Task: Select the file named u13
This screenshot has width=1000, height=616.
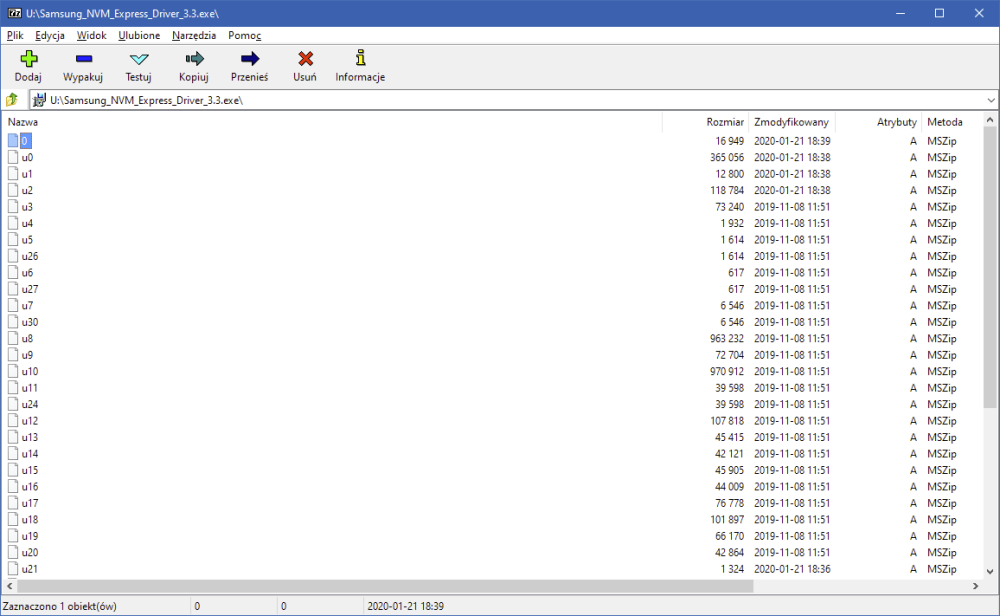Action: (29, 437)
